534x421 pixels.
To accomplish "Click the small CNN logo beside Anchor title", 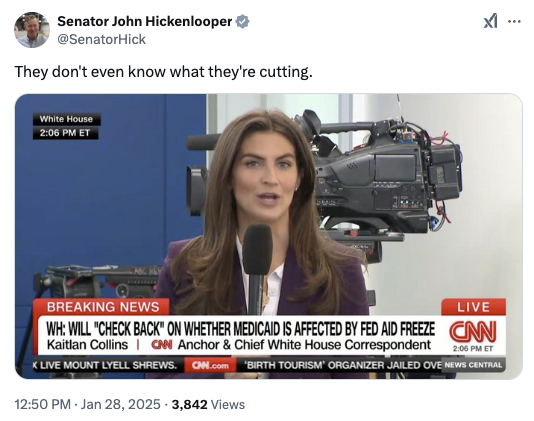I will (162, 345).
